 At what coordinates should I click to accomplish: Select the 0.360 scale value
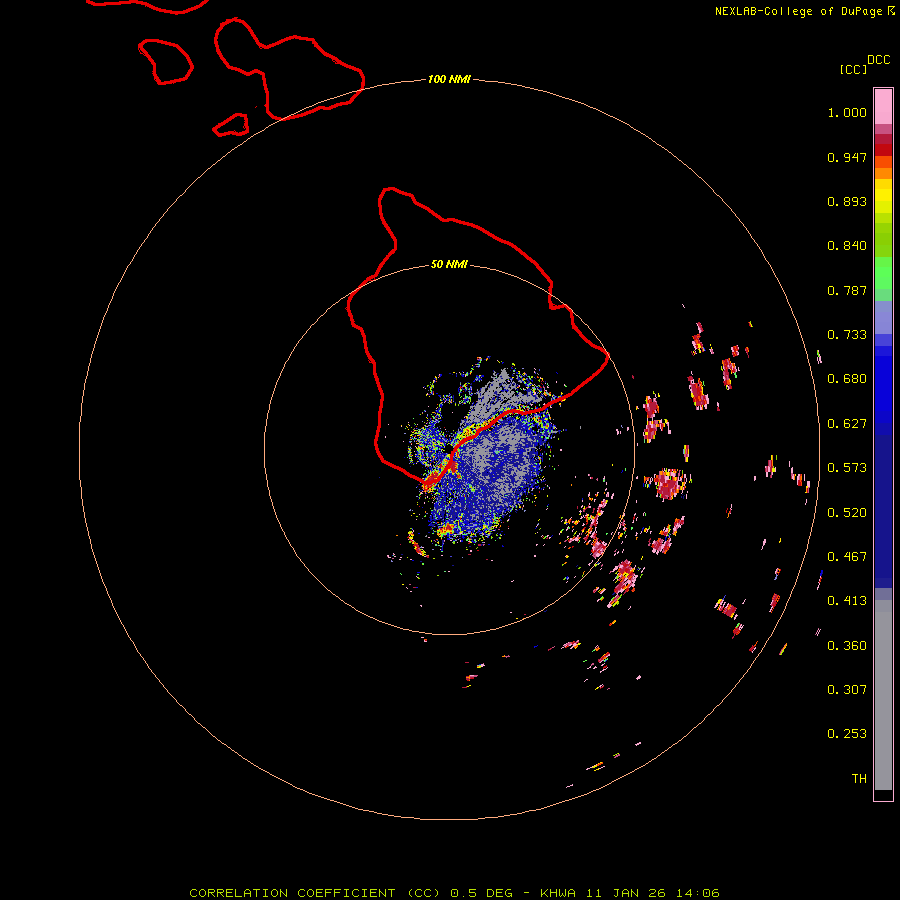click(x=847, y=646)
